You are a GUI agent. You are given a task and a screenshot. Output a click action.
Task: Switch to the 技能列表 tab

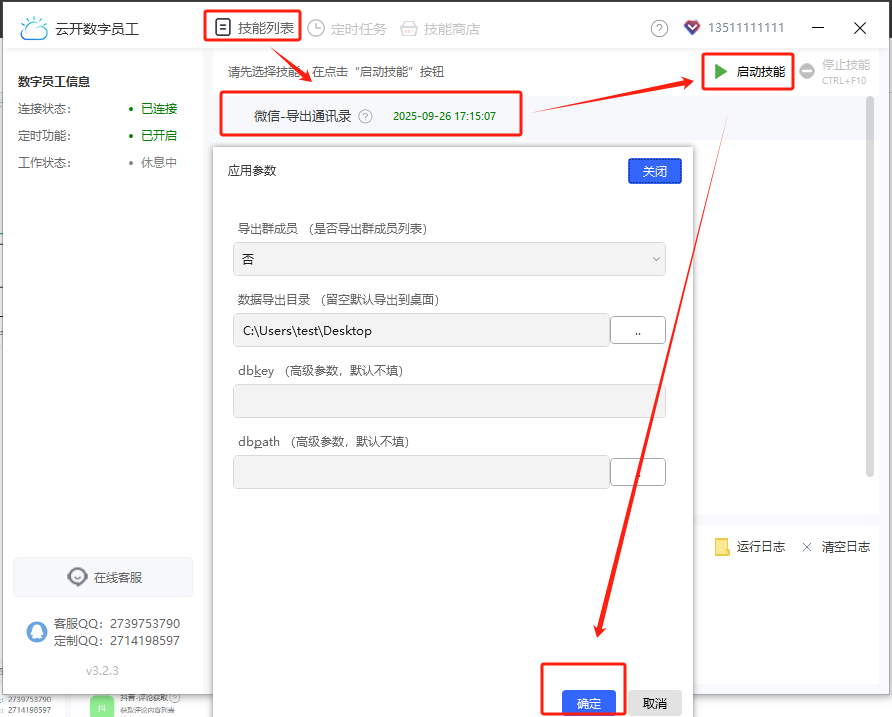click(x=254, y=28)
